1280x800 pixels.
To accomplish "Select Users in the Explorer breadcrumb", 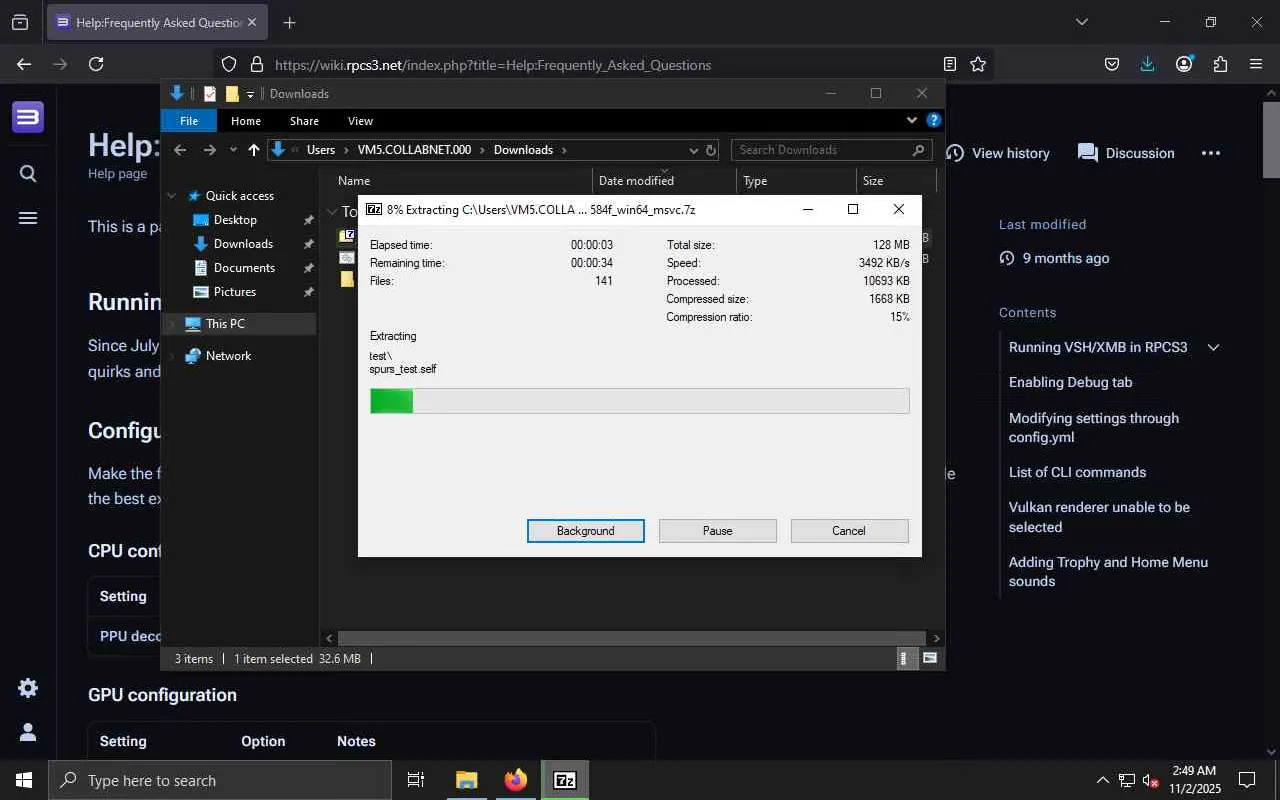I will click(x=321, y=150).
